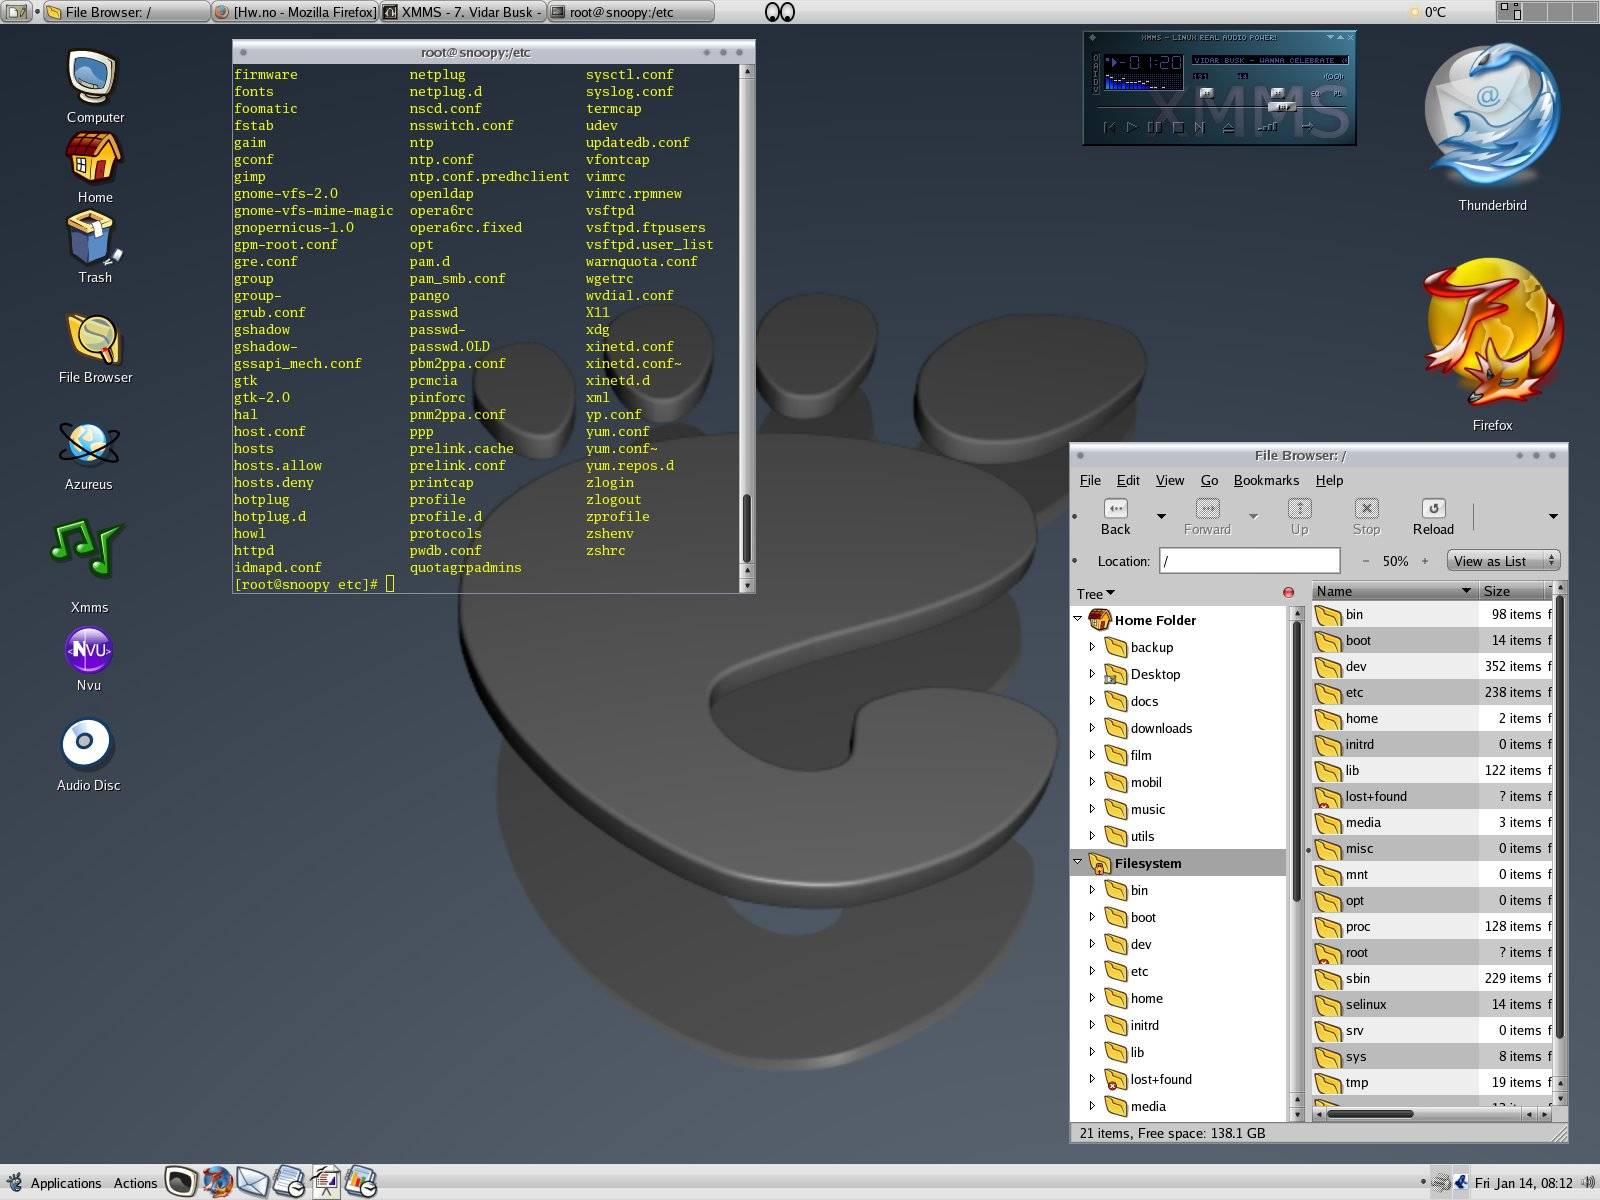Open the View menu in File Browser
The width and height of the screenshot is (1600, 1200).
(1170, 480)
